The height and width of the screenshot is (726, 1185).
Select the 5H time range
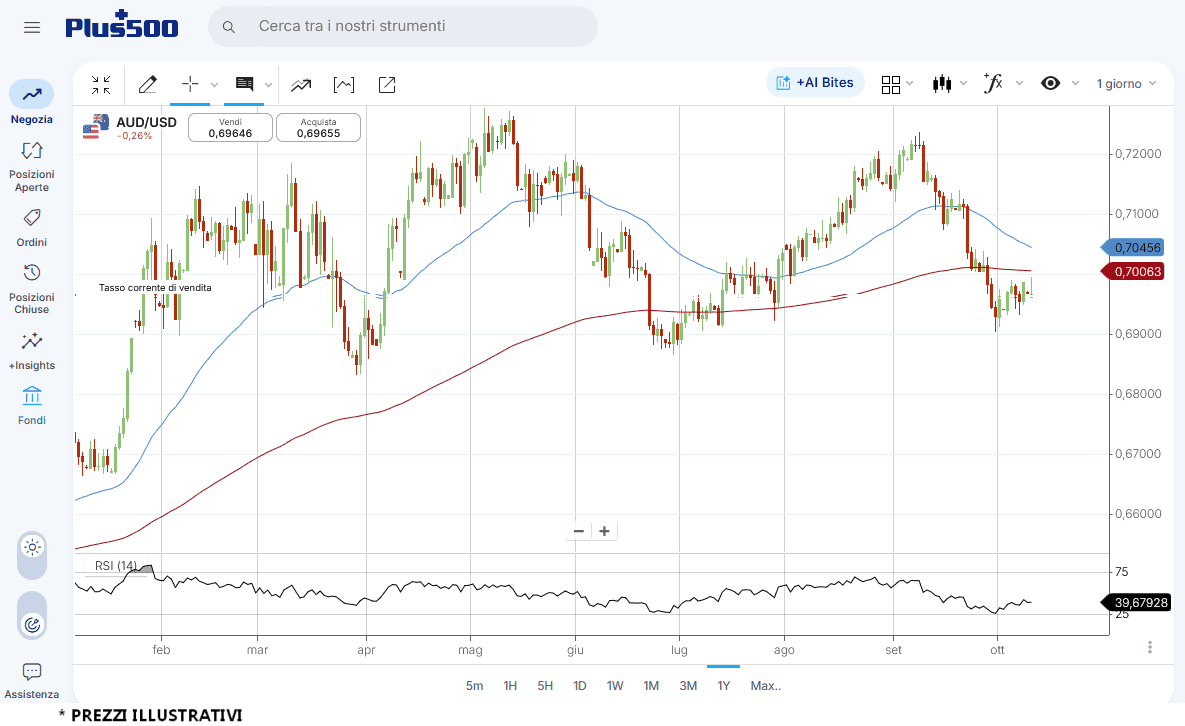[545, 686]
